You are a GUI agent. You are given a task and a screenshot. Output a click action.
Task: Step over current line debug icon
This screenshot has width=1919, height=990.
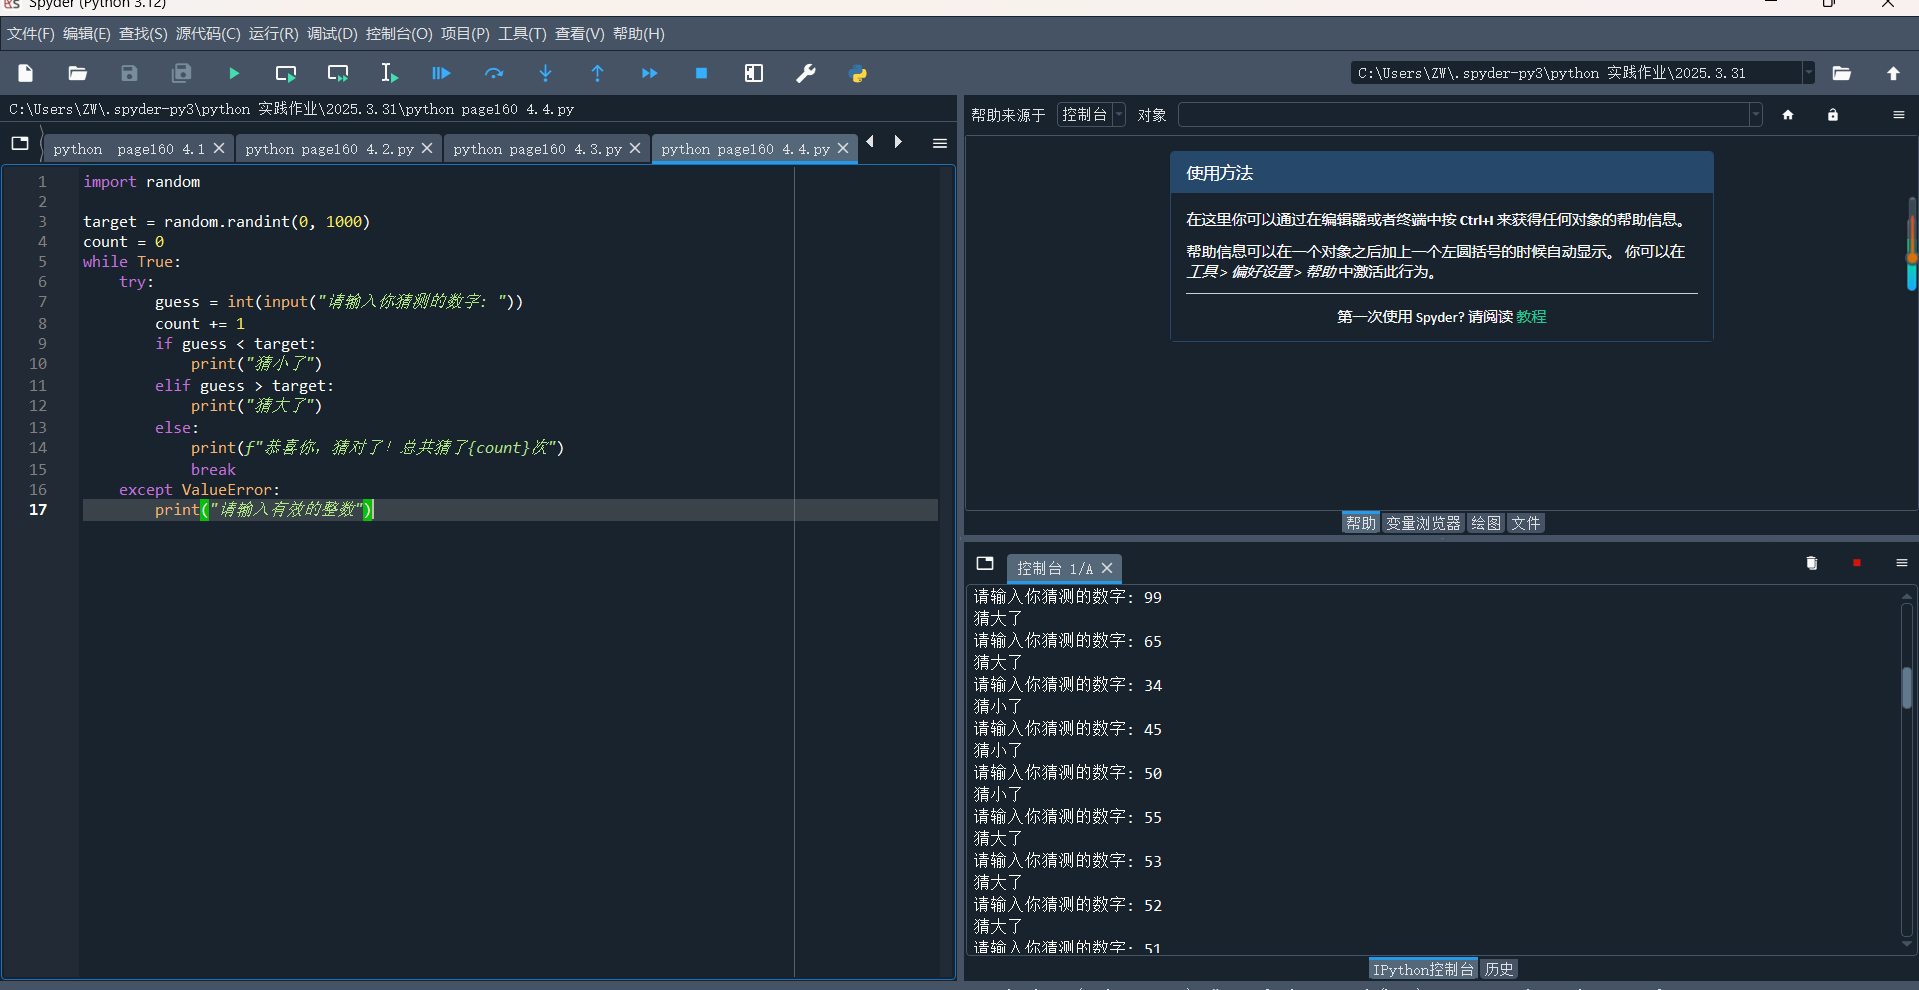point(494,73)
